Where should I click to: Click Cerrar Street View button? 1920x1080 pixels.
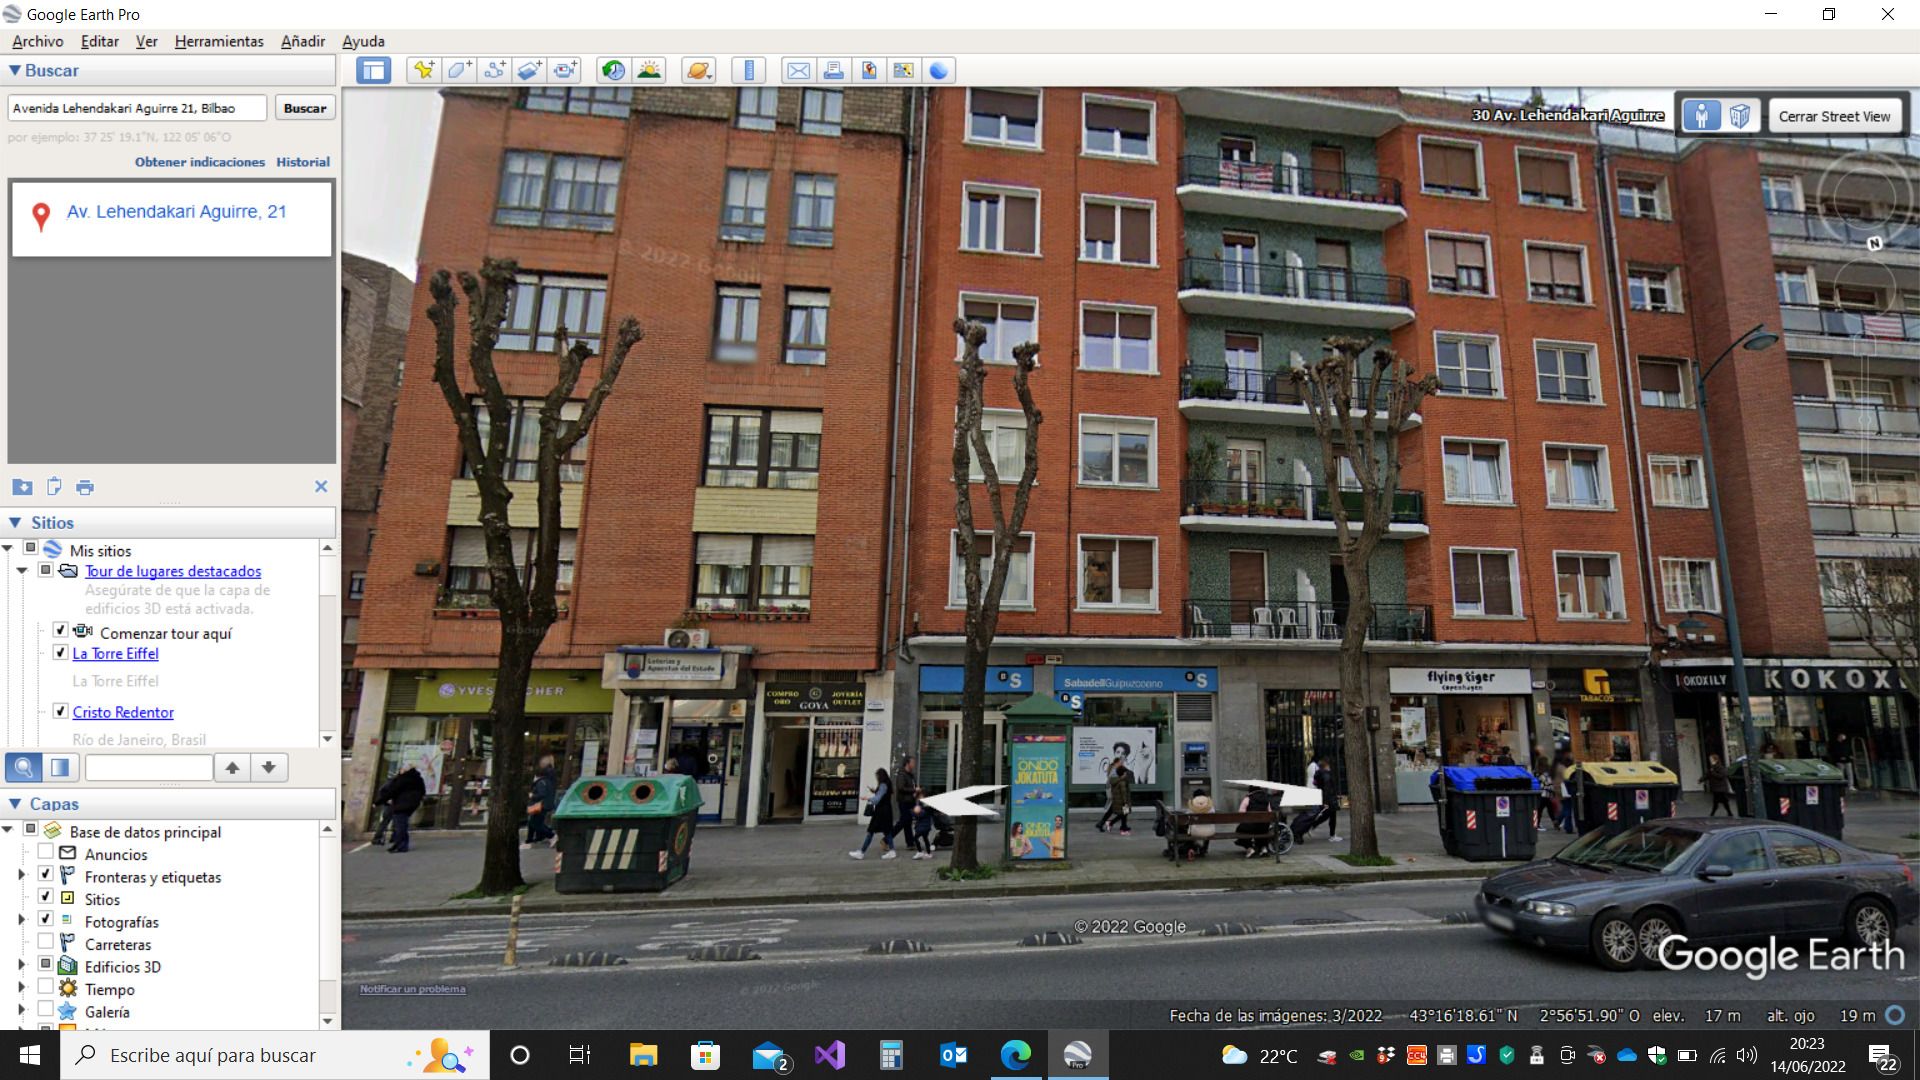coord(1834,116)
